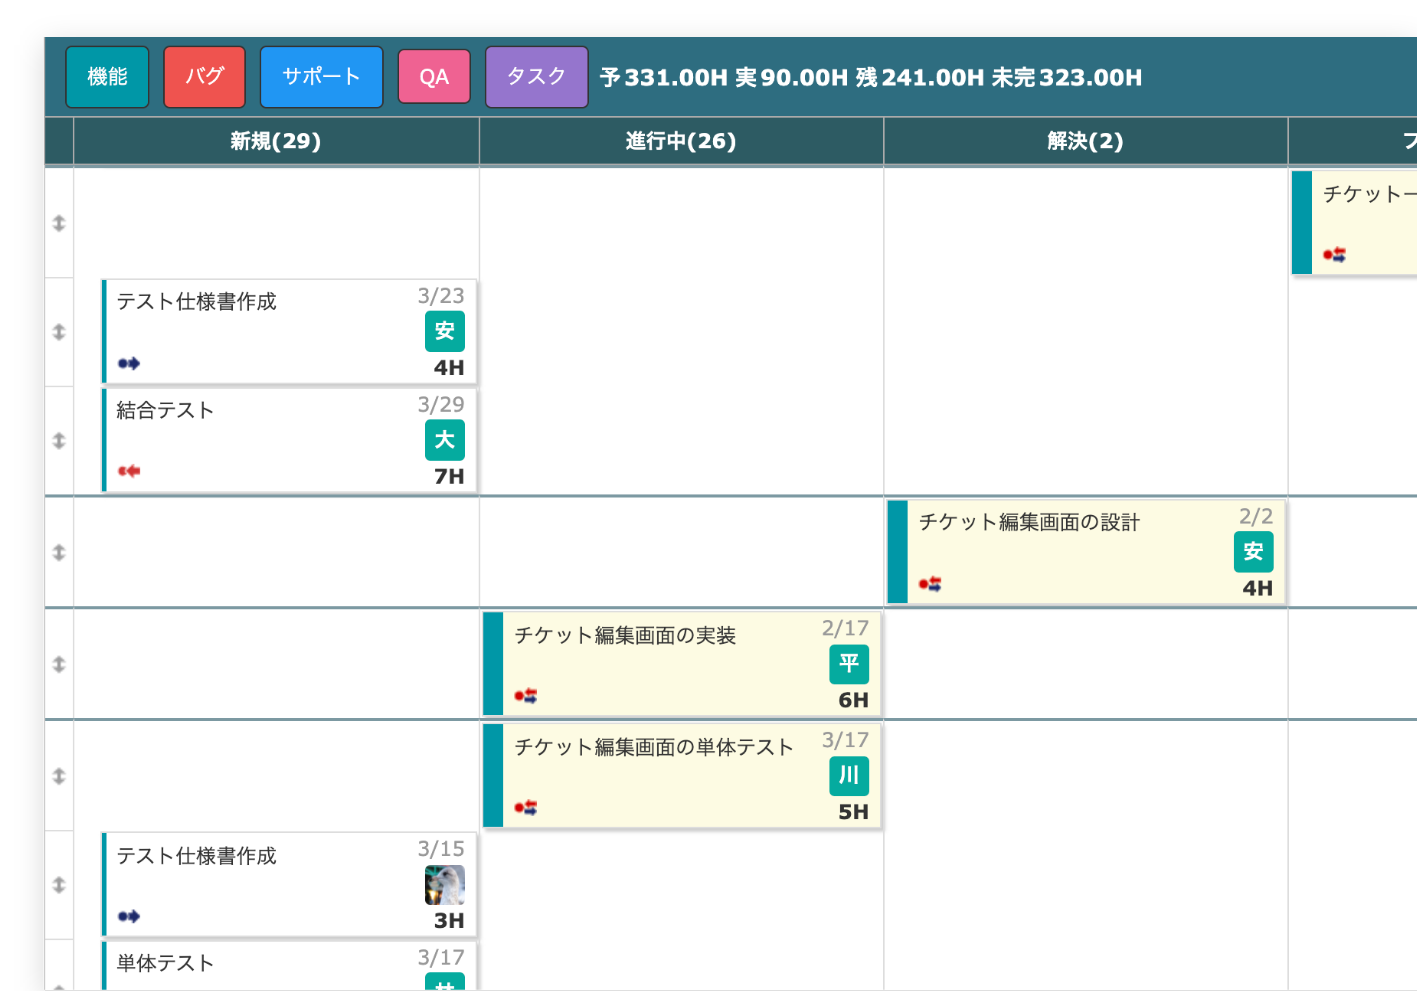This screenshot has width=1417, height=991.
Task: Click 安 assignee badge on チケット編集画面の設計 card
Action: coord(1253,552)
